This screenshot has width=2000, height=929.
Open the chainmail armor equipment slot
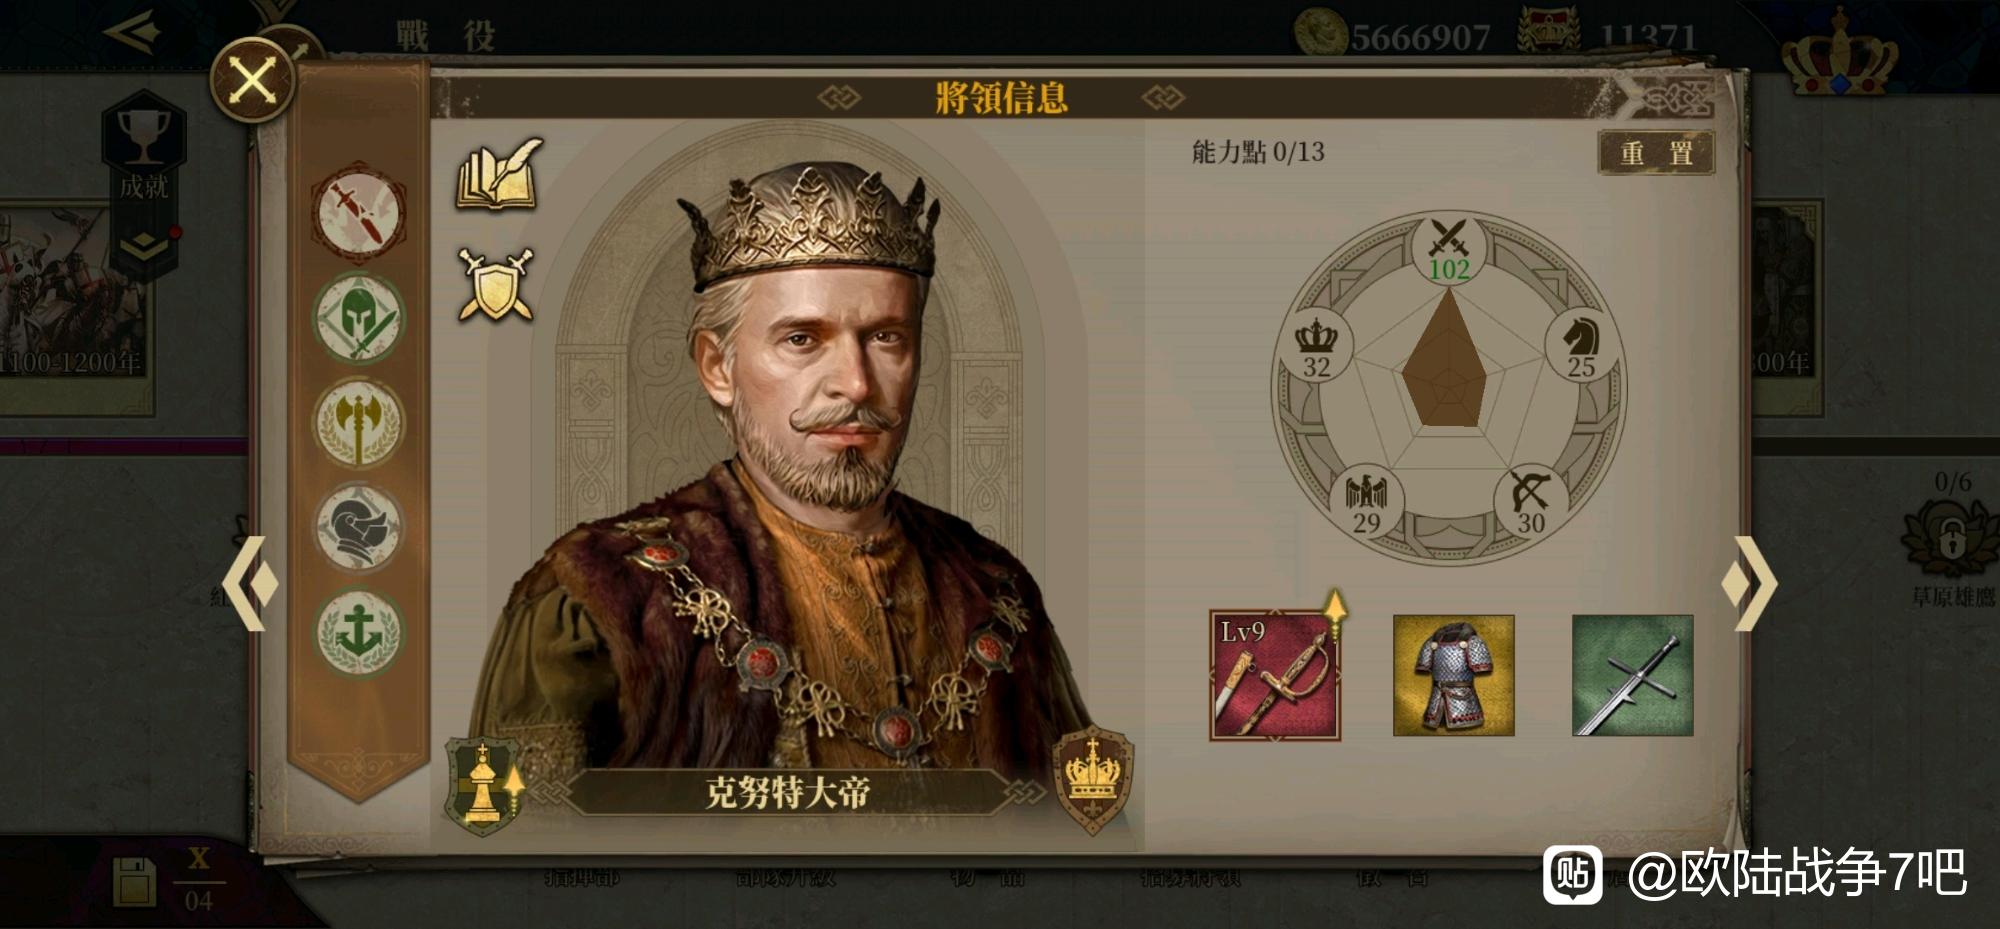coord(1454,675)
